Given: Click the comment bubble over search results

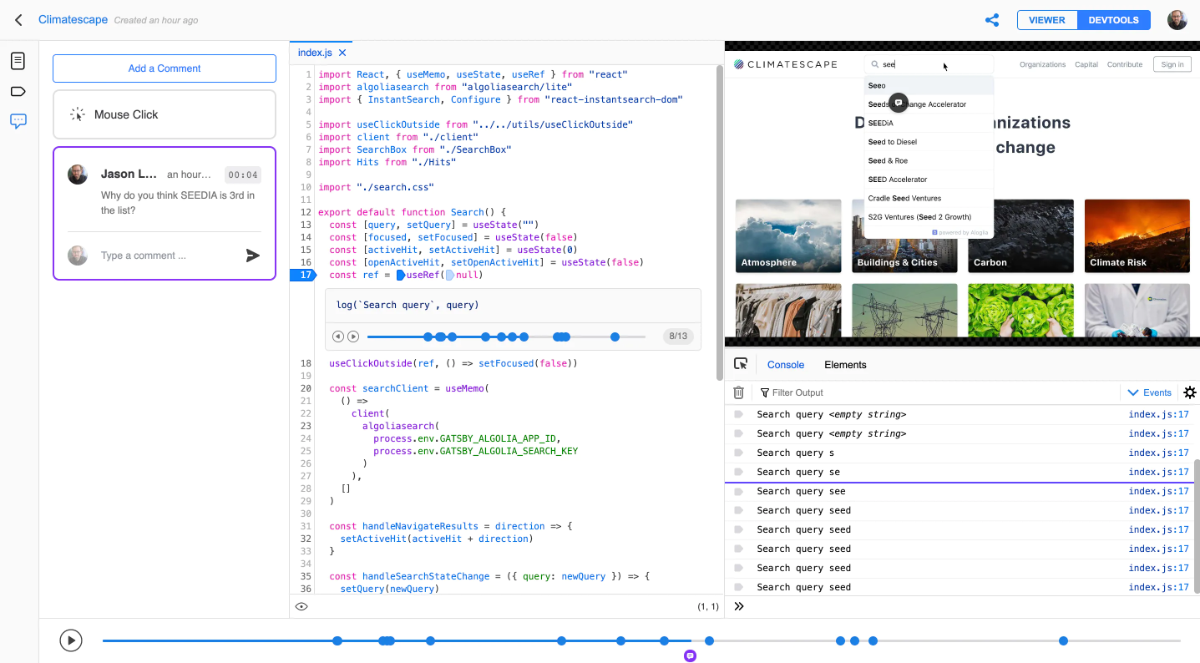Looking at the screenshot, I should pos(898,102).
